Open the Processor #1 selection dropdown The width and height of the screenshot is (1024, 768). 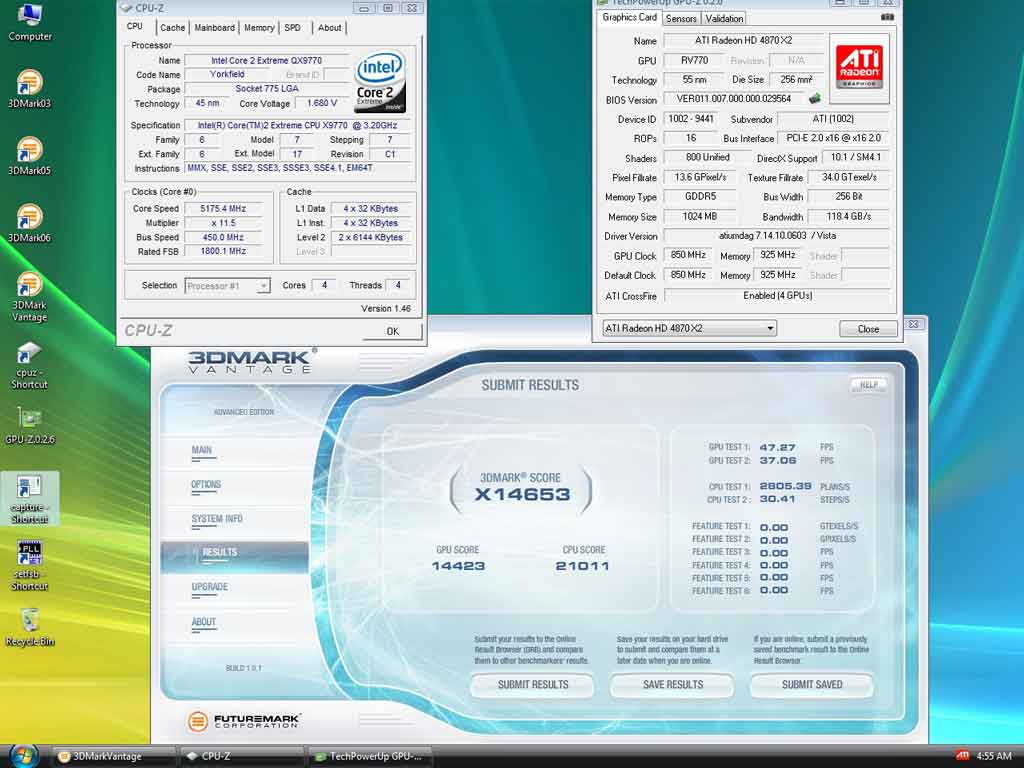(x=227, y=286)
